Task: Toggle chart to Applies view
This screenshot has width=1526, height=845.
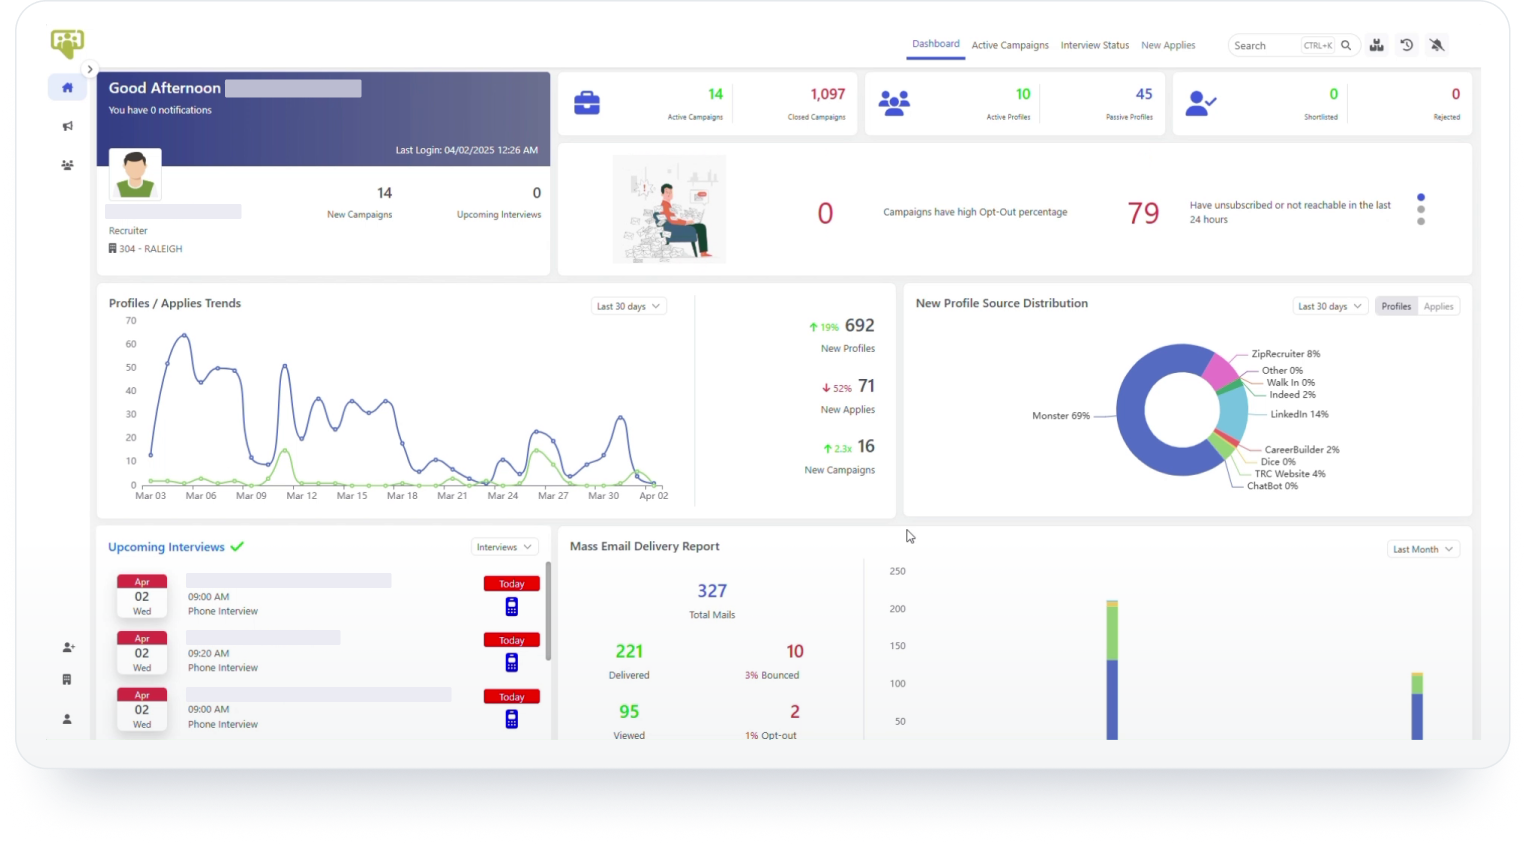Action: click(1438, 307)
